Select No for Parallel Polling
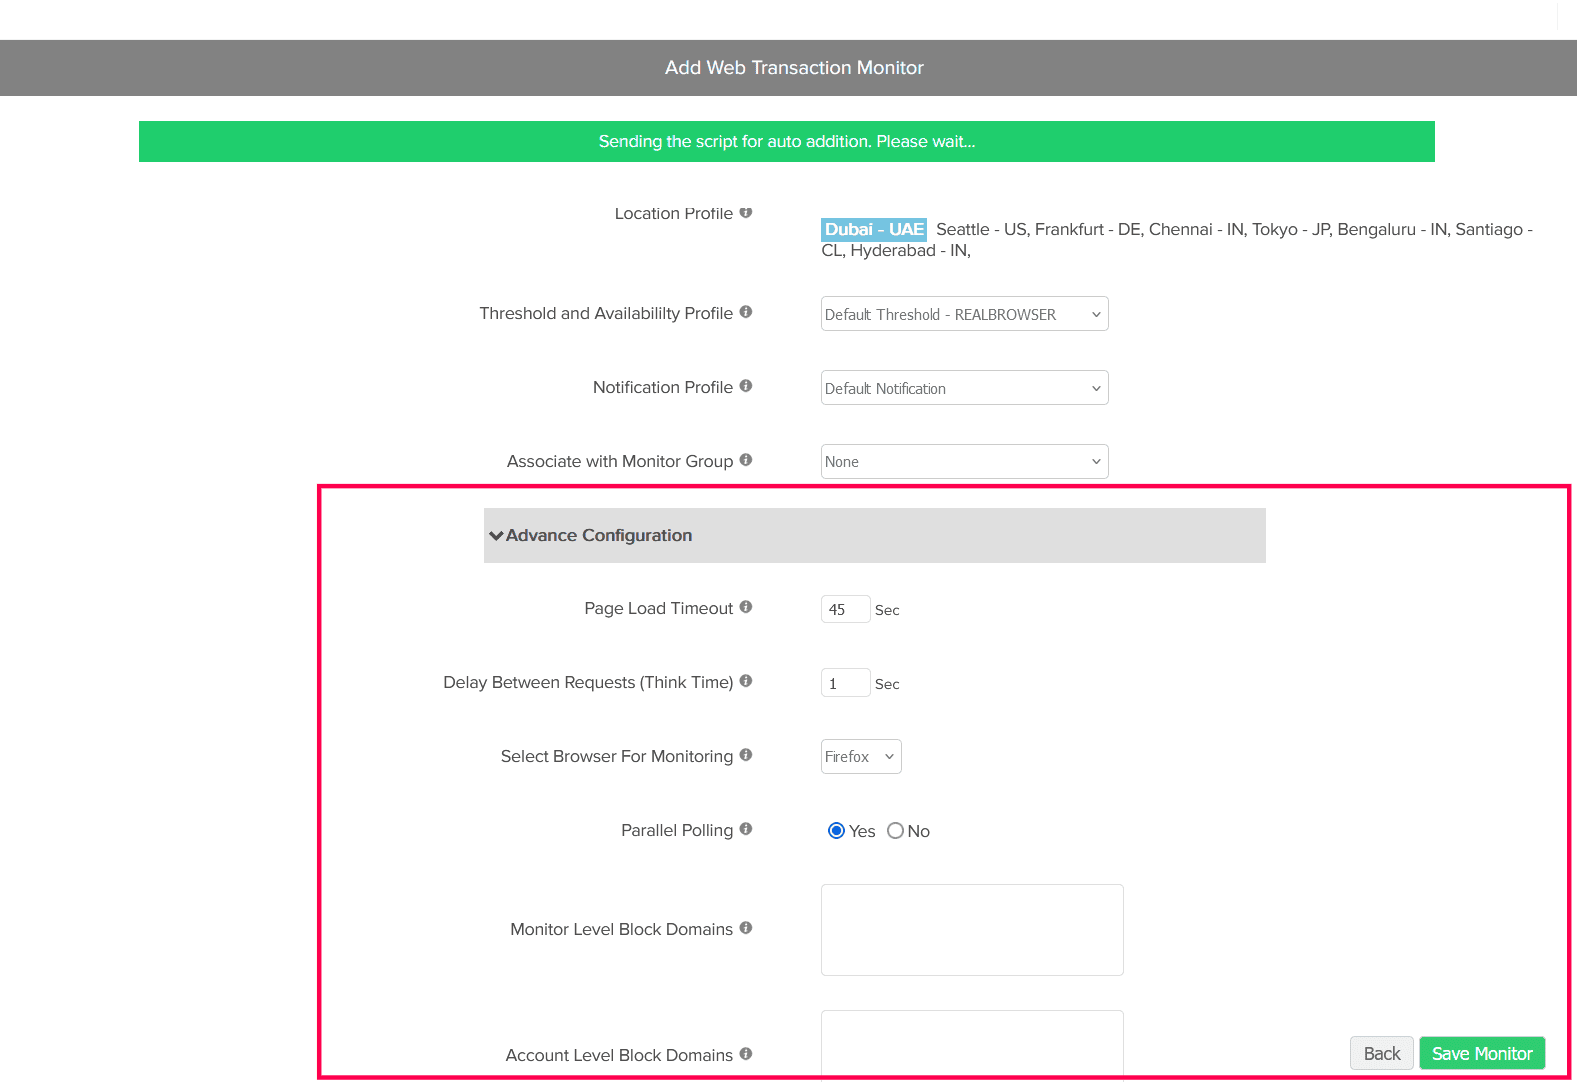 pos(896,831)
